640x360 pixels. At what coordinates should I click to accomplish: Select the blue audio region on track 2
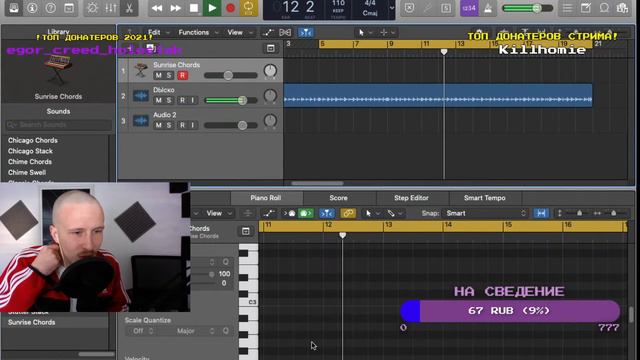coord(438,96)
